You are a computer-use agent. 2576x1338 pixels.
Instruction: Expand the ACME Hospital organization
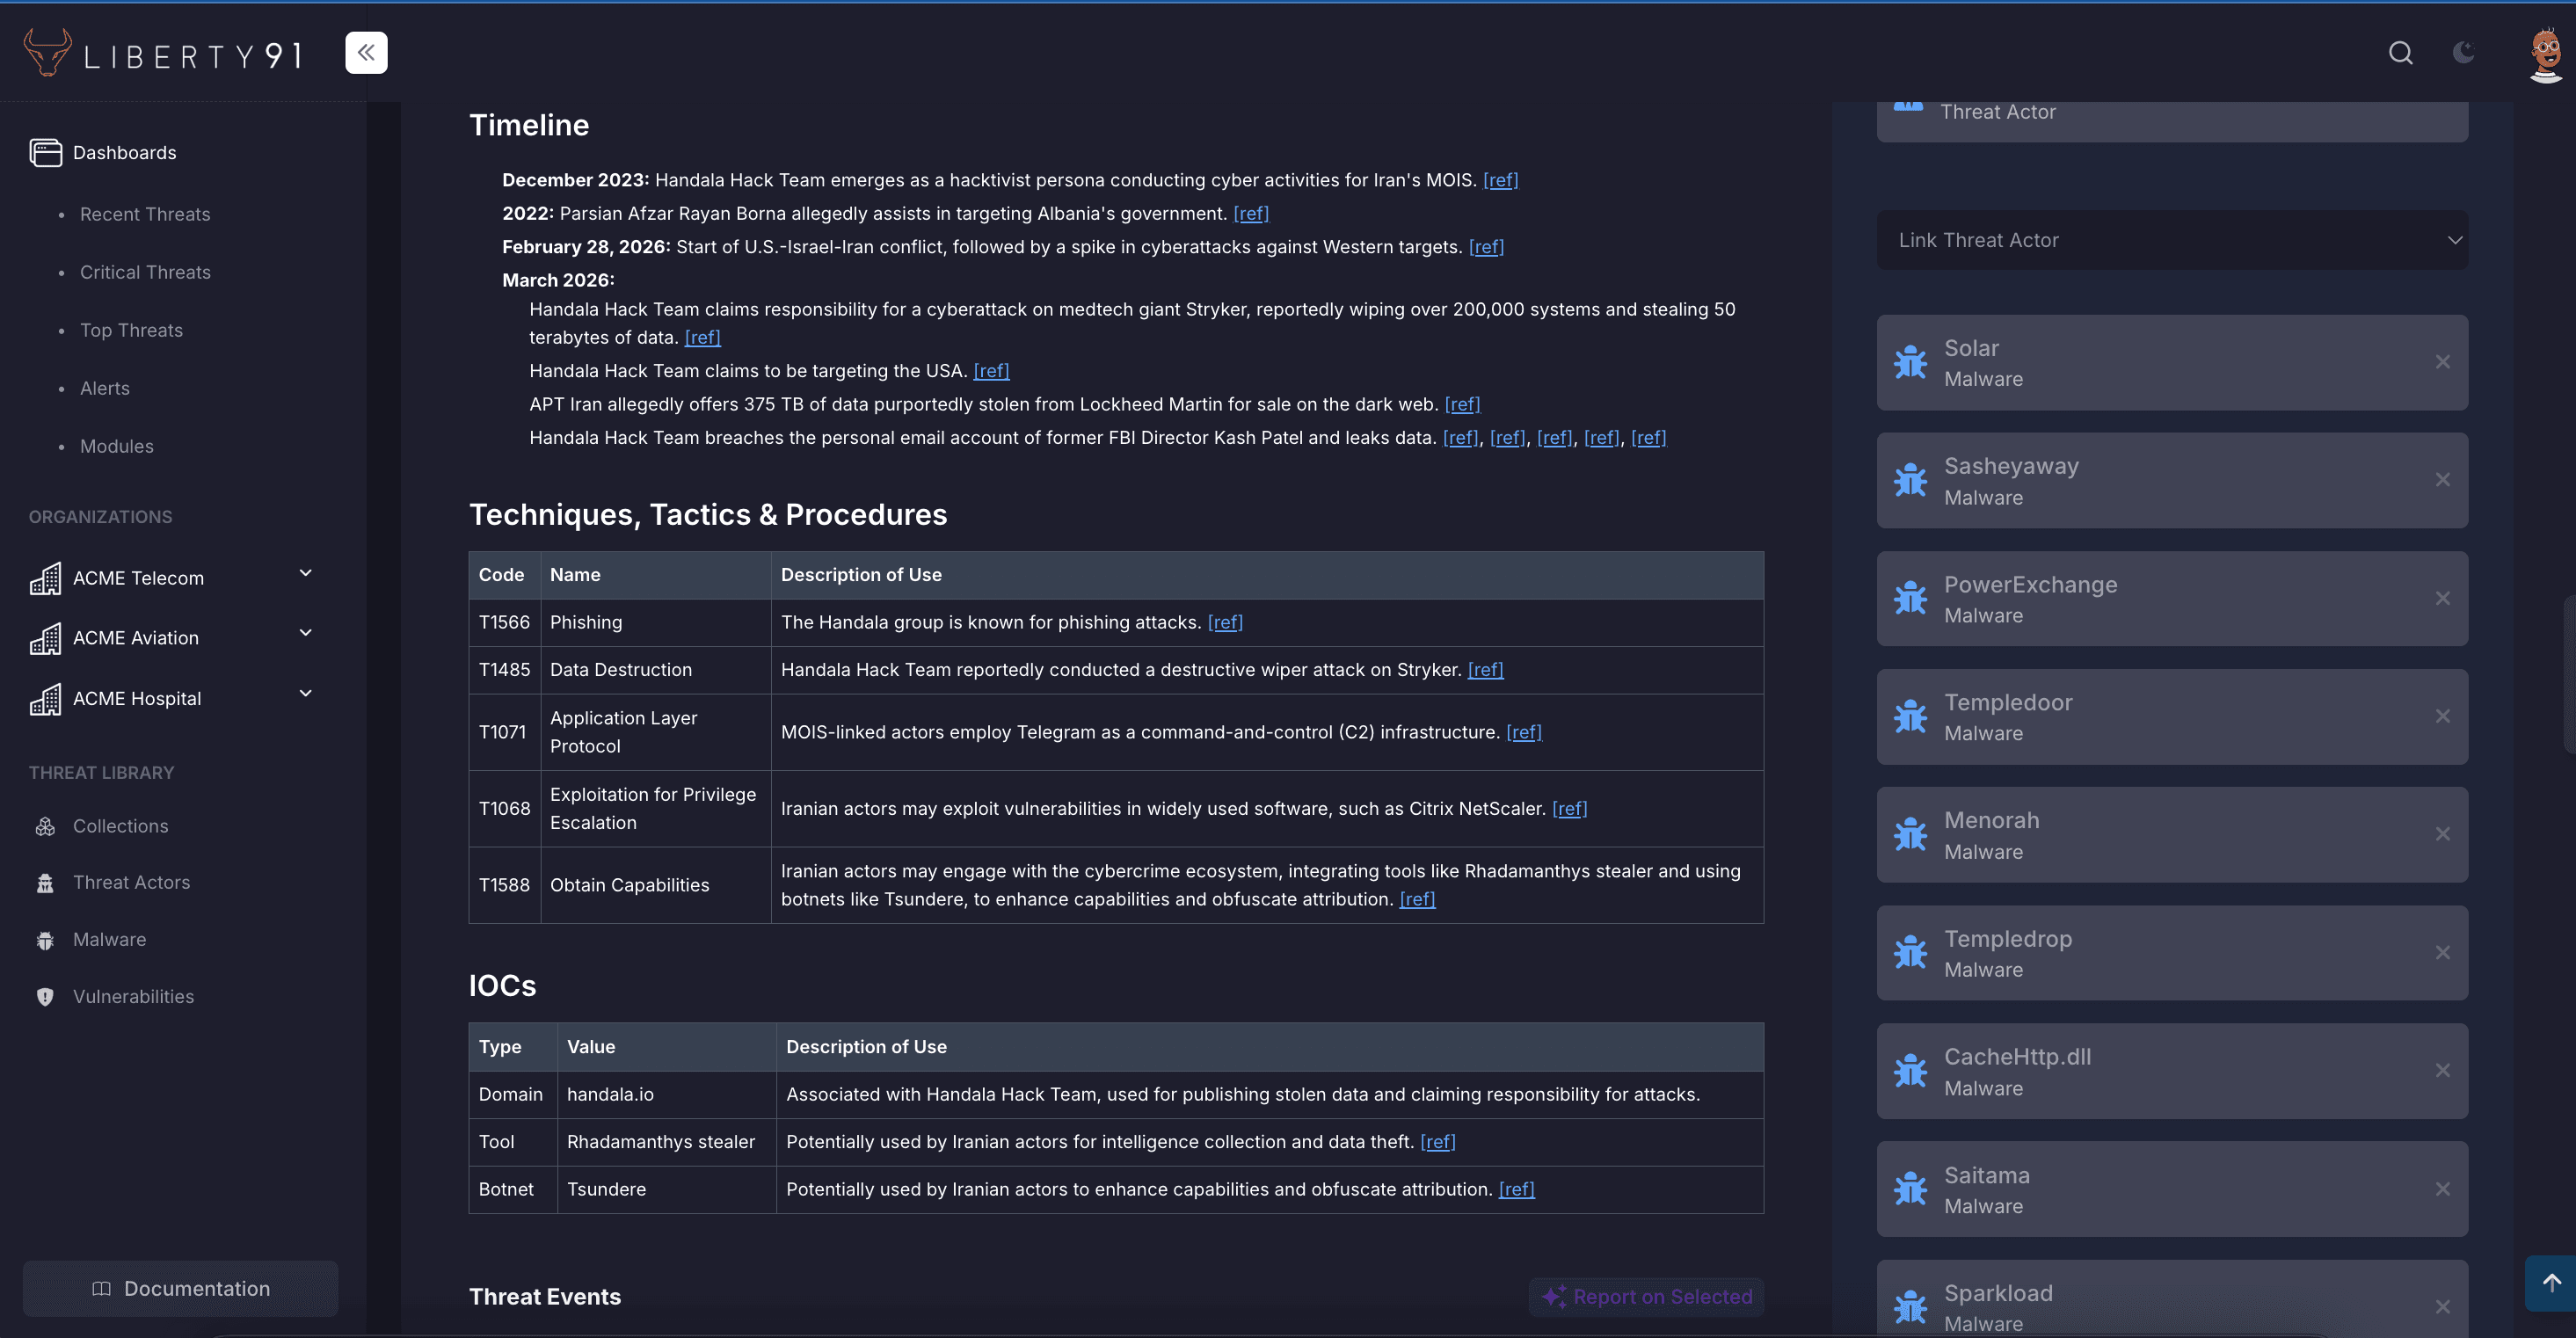305,693
